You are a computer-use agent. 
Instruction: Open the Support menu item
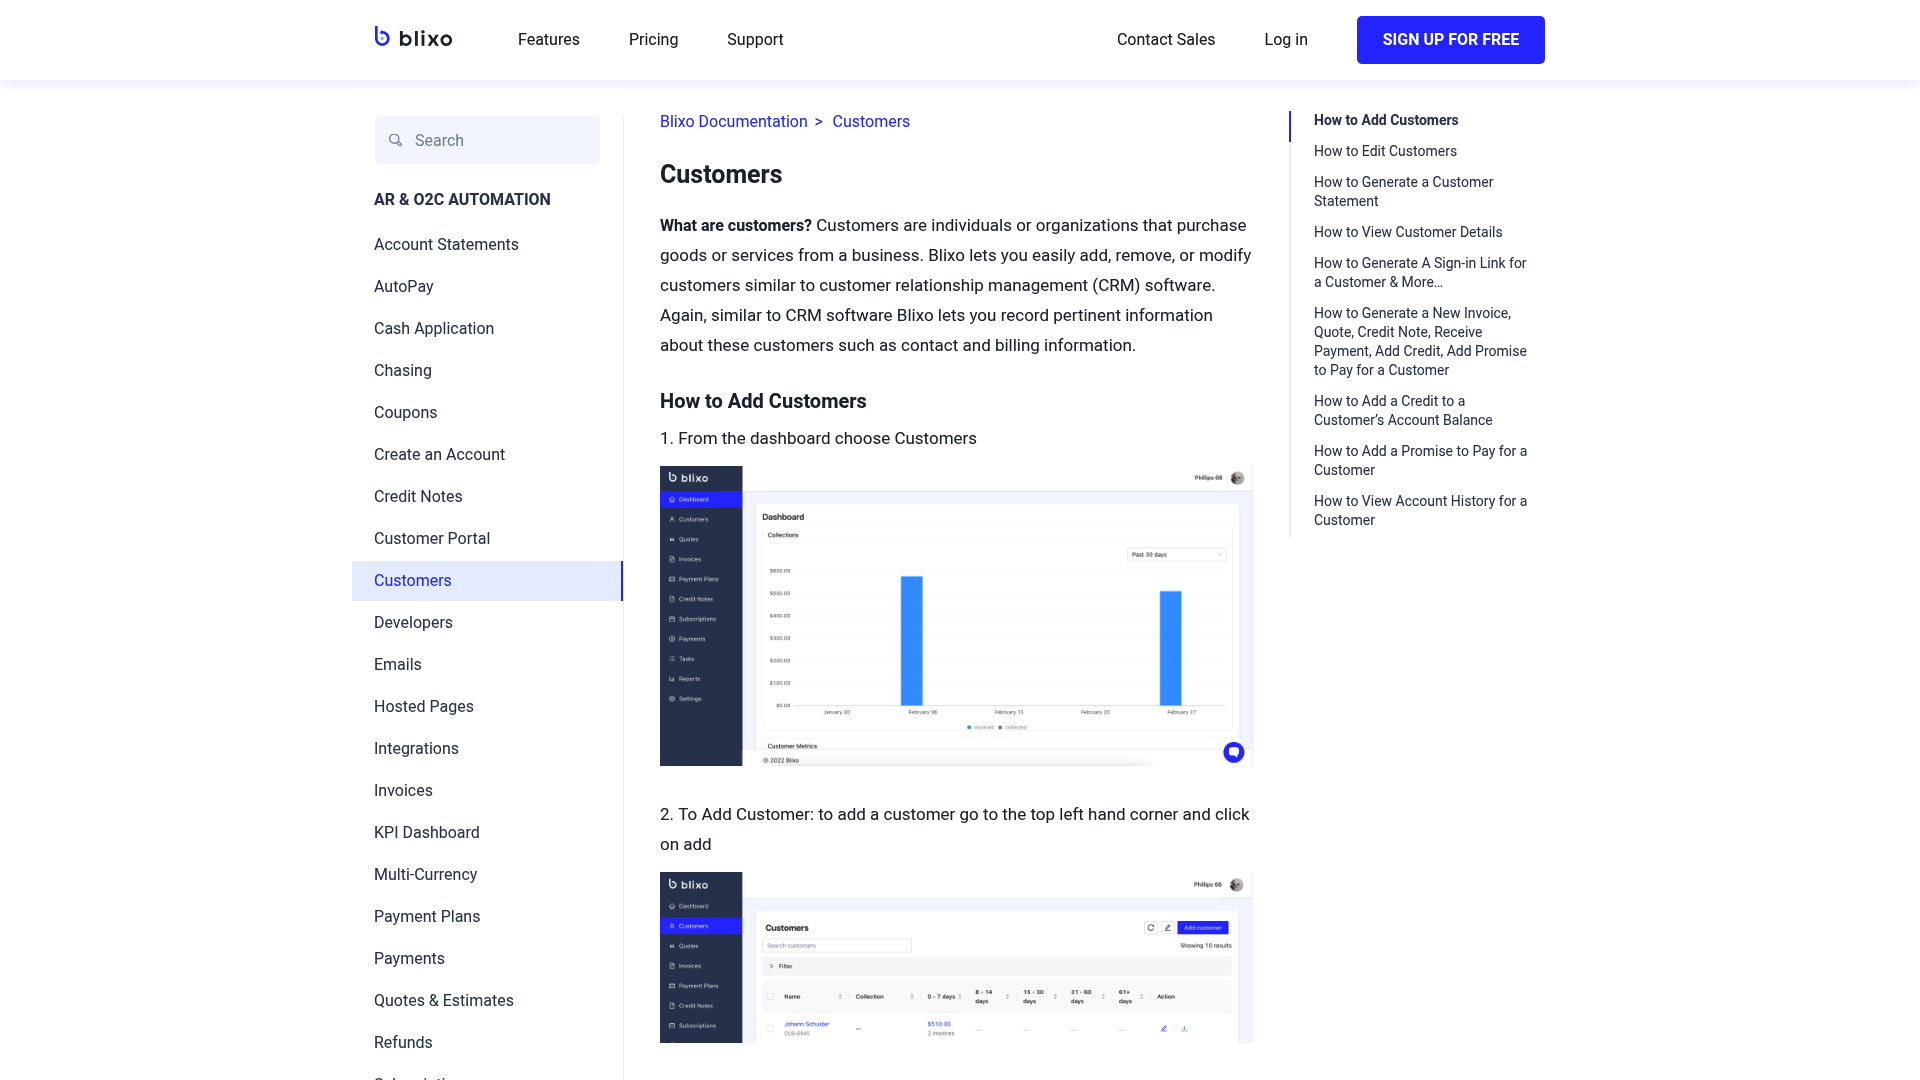point(755,40)
